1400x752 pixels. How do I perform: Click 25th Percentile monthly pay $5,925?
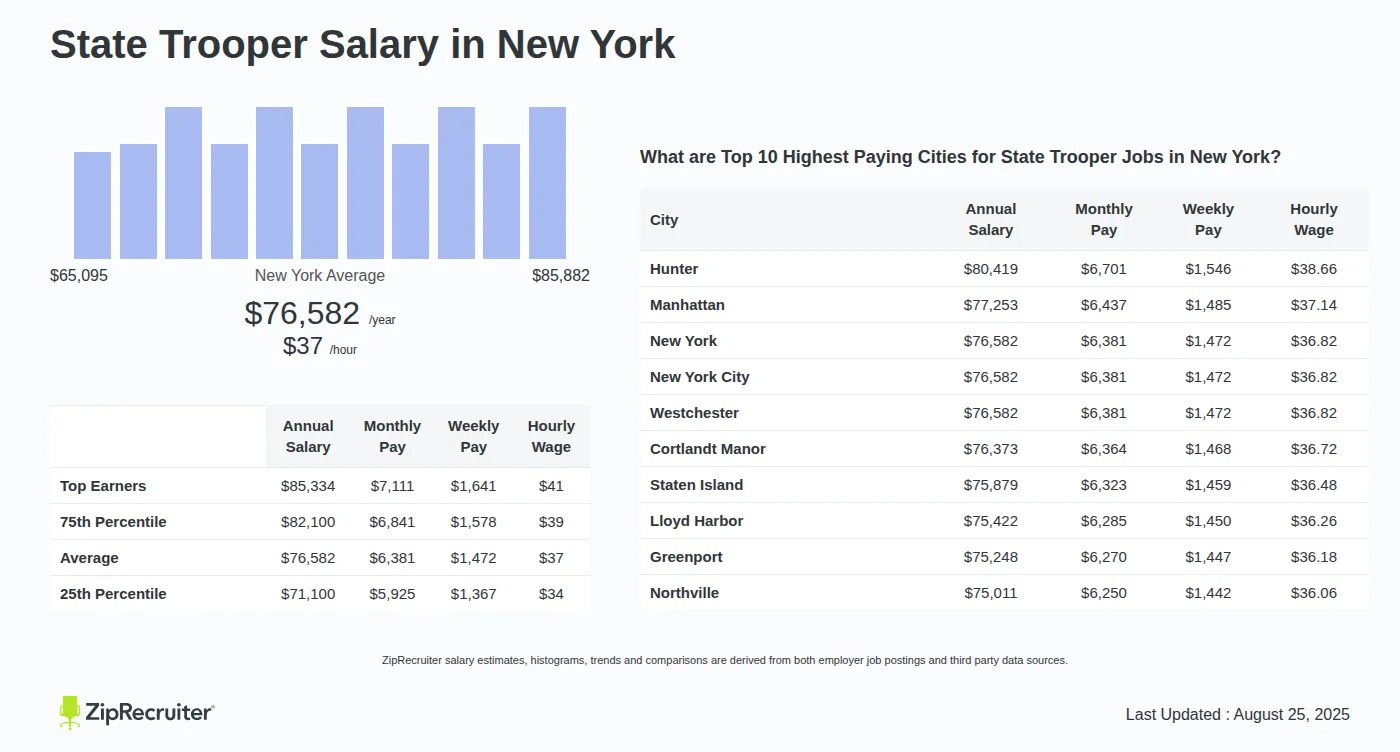click(x=392, y=594)
